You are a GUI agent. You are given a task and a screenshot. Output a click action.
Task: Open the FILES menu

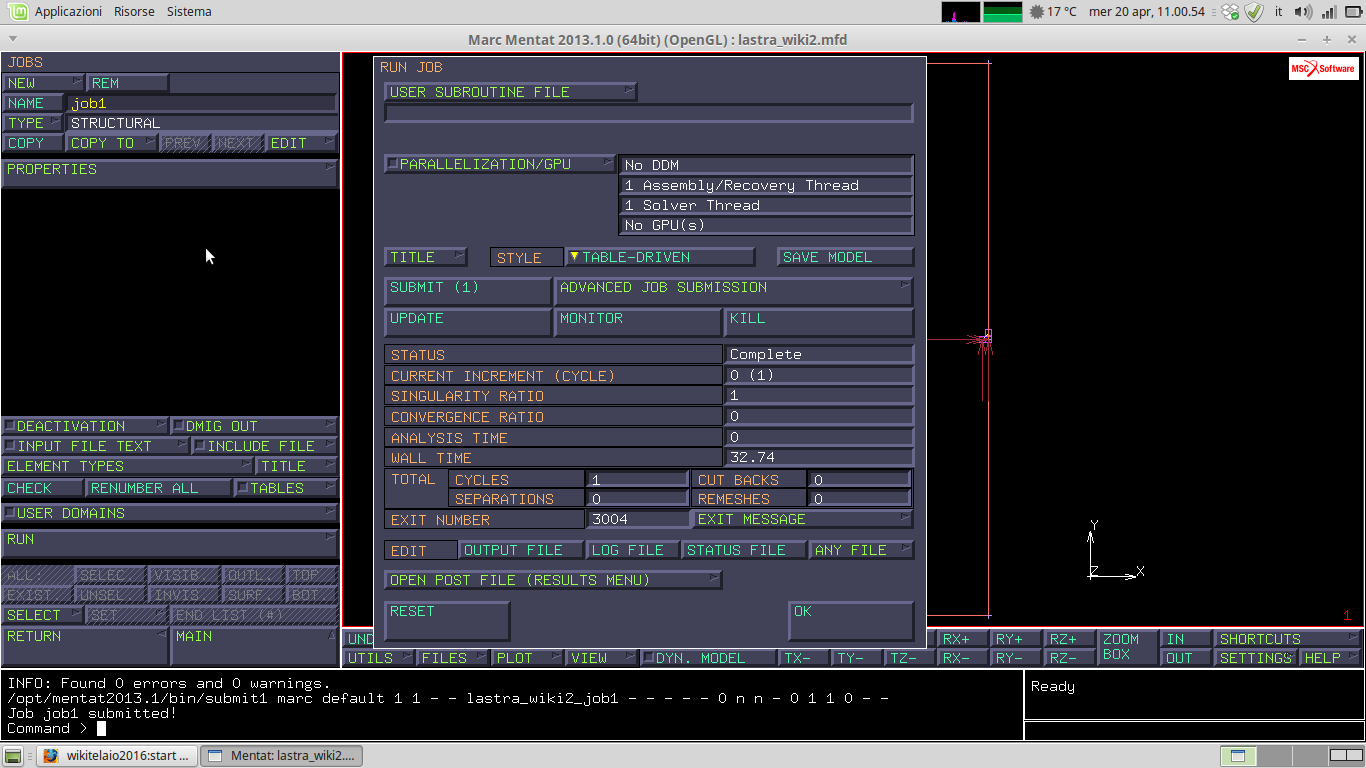coord(453,658)
